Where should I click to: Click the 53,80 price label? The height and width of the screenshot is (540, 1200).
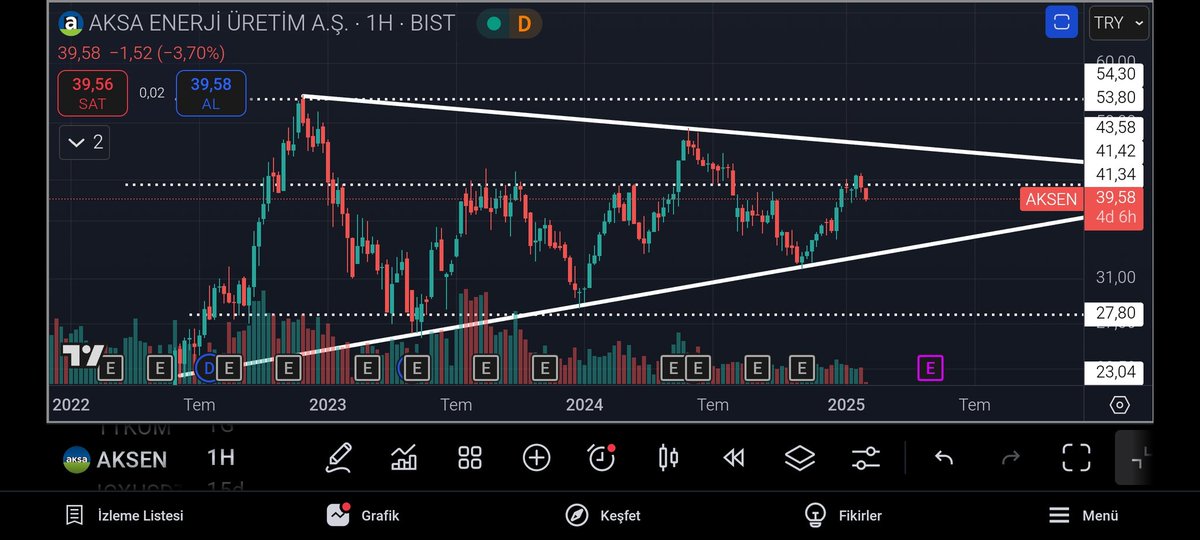pyautogui.click(x=1116, y=98)
